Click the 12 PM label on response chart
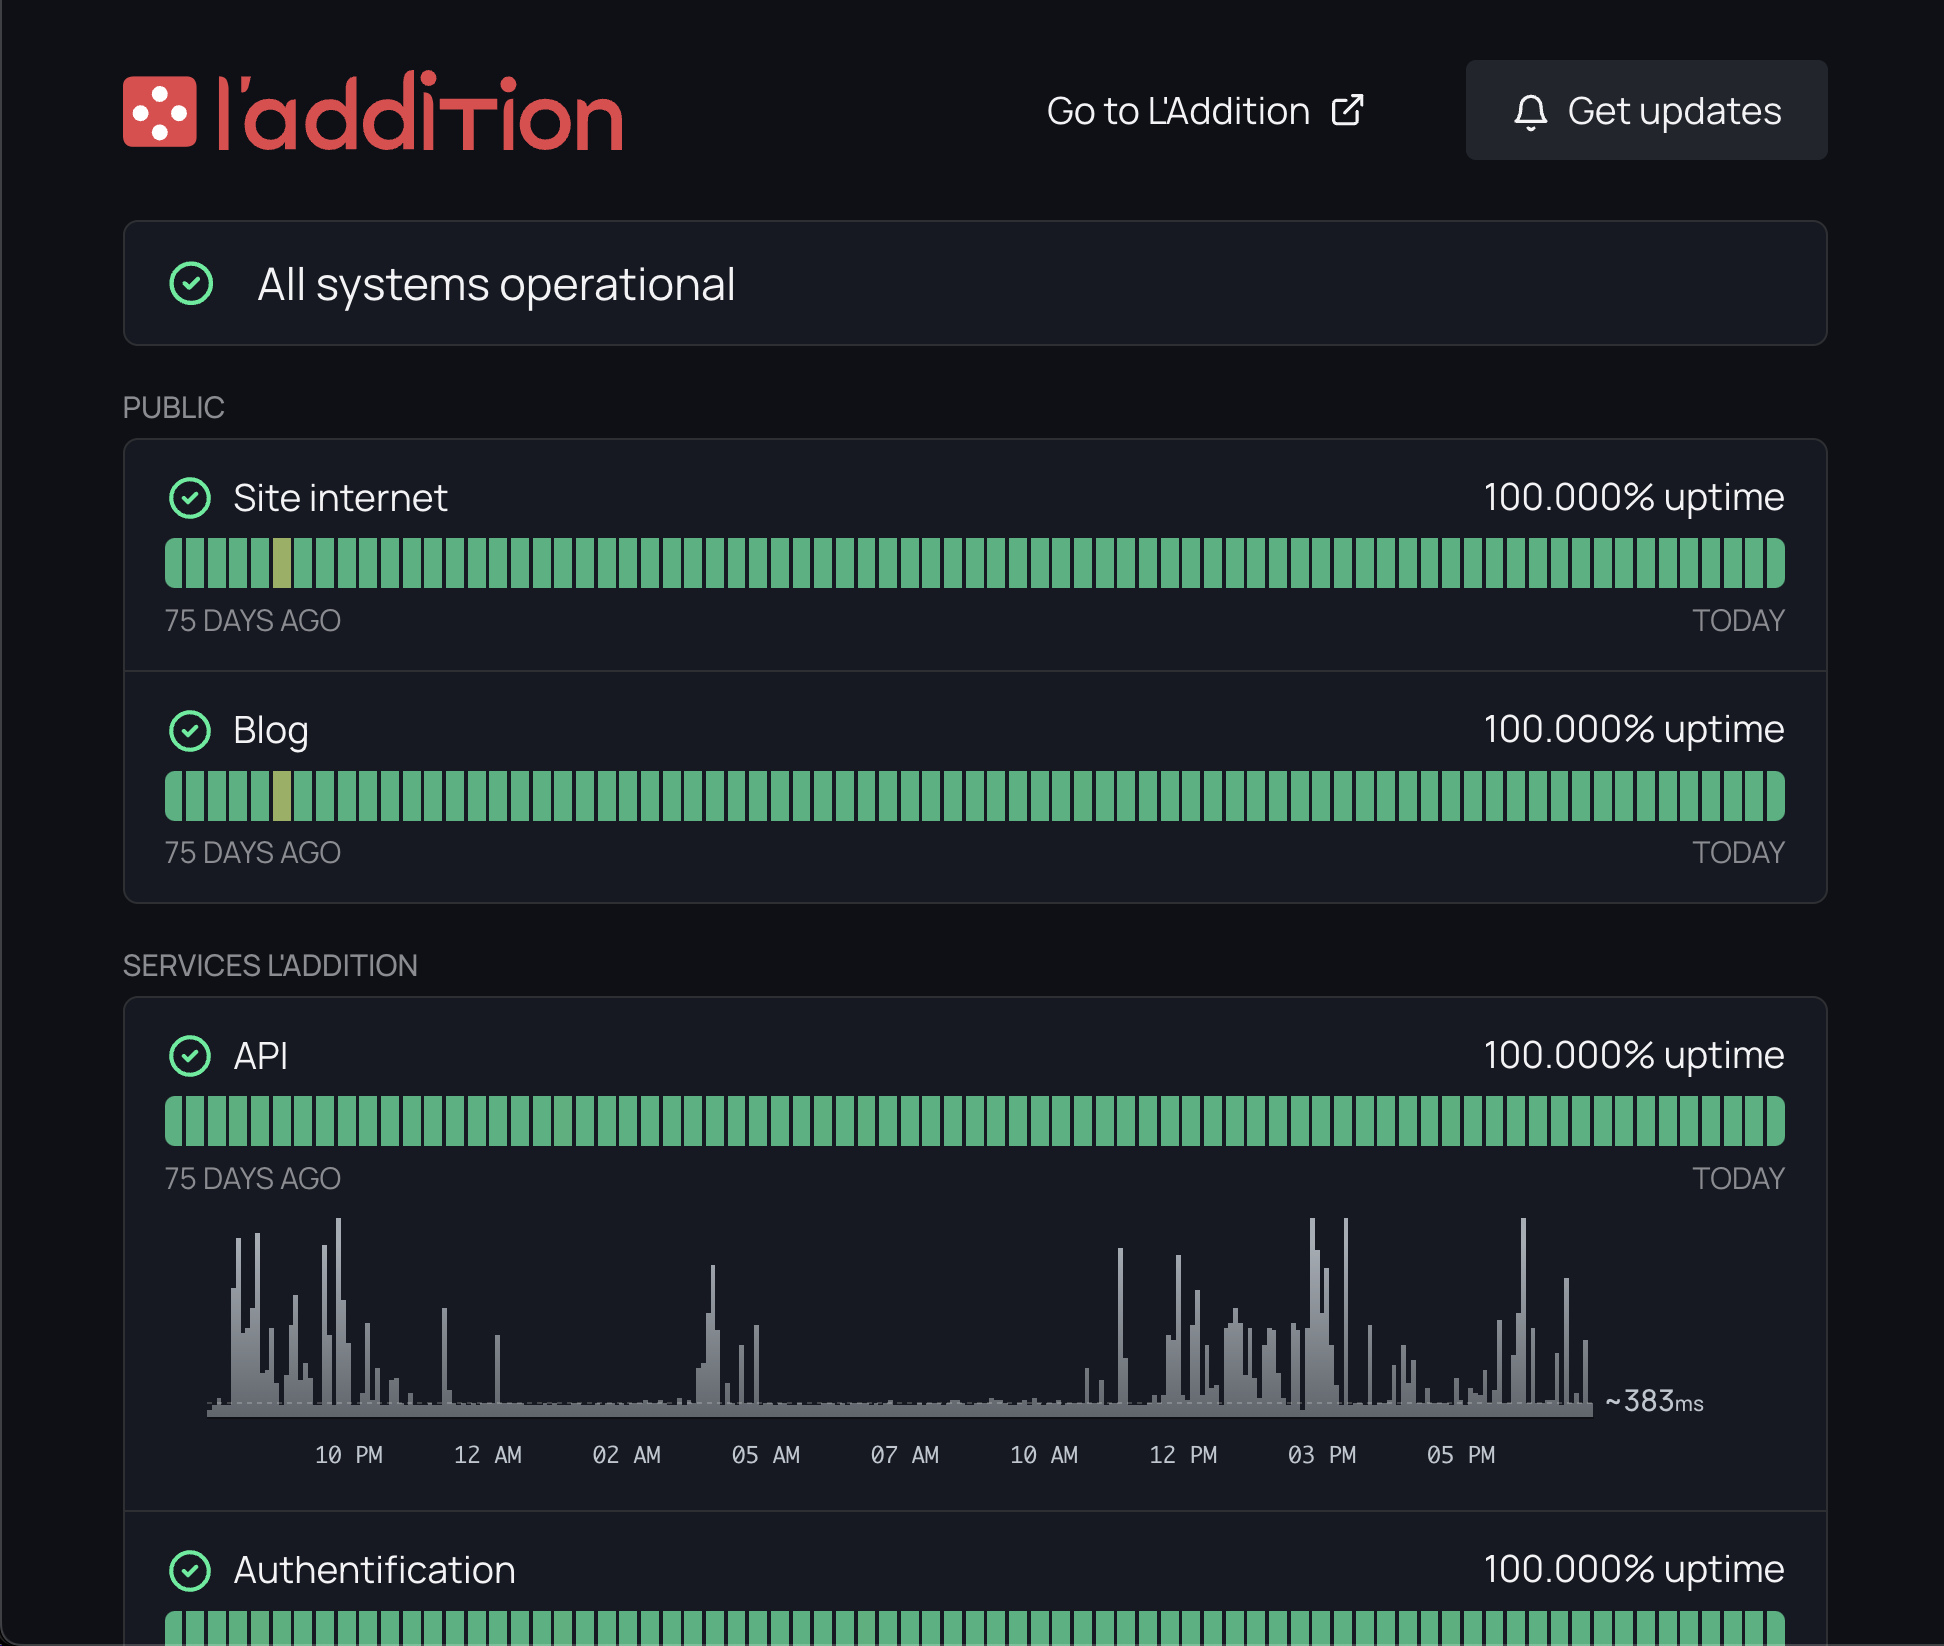This screenshot has height=1646, width=1944. (x=1183, y=1455)
